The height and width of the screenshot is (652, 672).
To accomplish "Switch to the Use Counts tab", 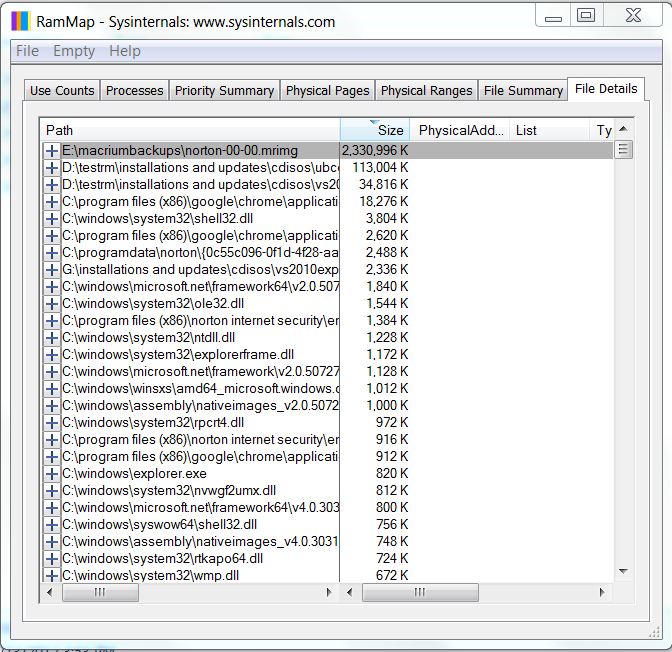I will 62,90.
